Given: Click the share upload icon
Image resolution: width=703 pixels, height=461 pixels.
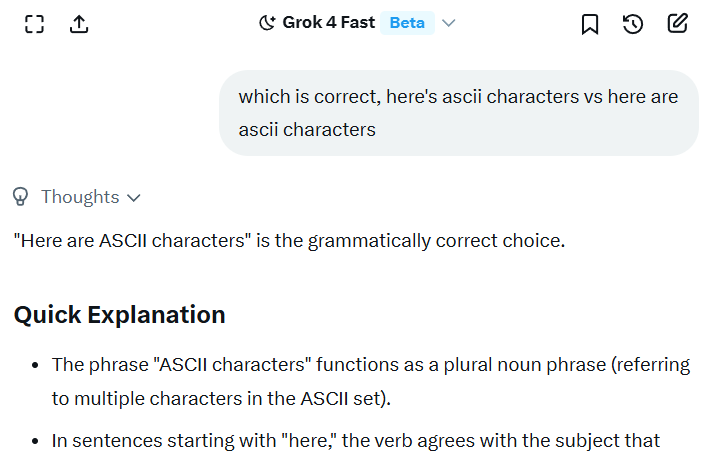Looking at the screenshot, I should pos(79,24).
